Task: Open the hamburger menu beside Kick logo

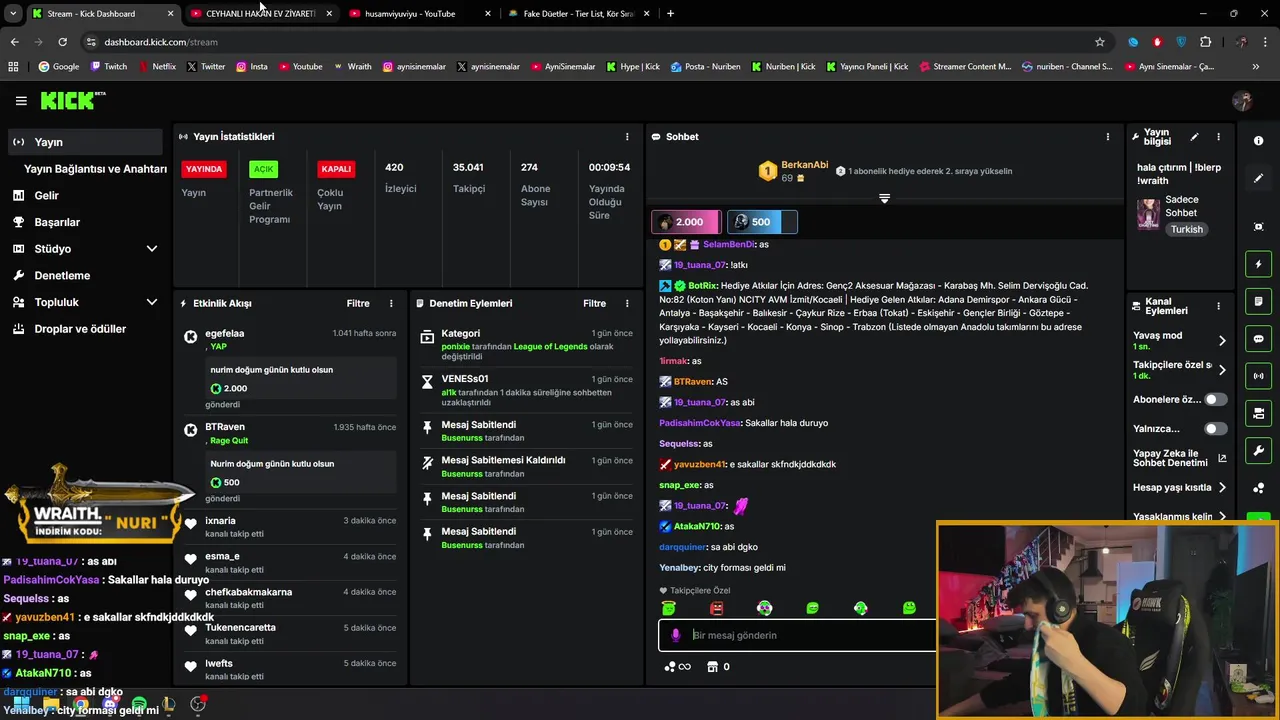Action: point(21,101)
